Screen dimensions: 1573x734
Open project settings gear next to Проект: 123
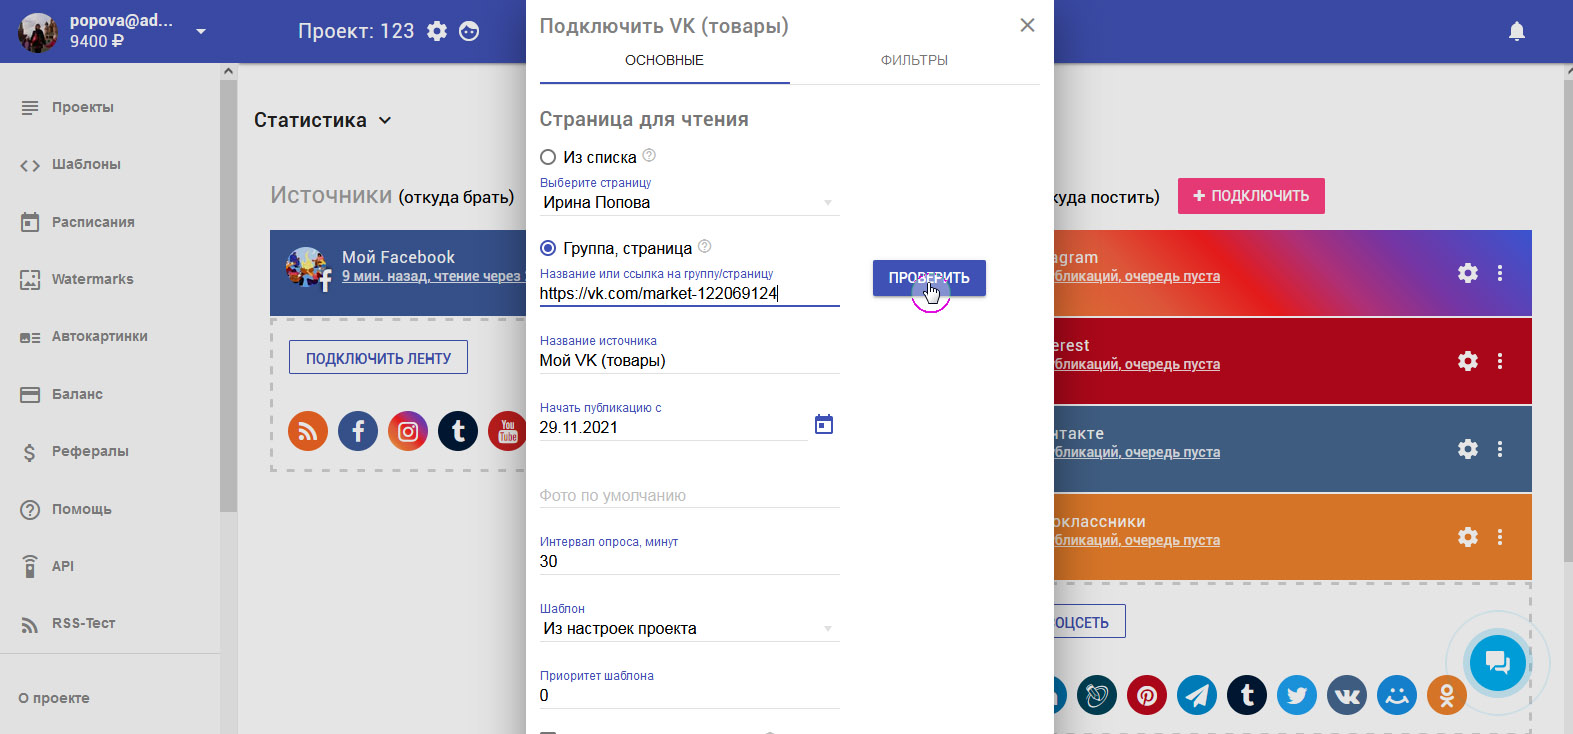(x=437, y=31)
